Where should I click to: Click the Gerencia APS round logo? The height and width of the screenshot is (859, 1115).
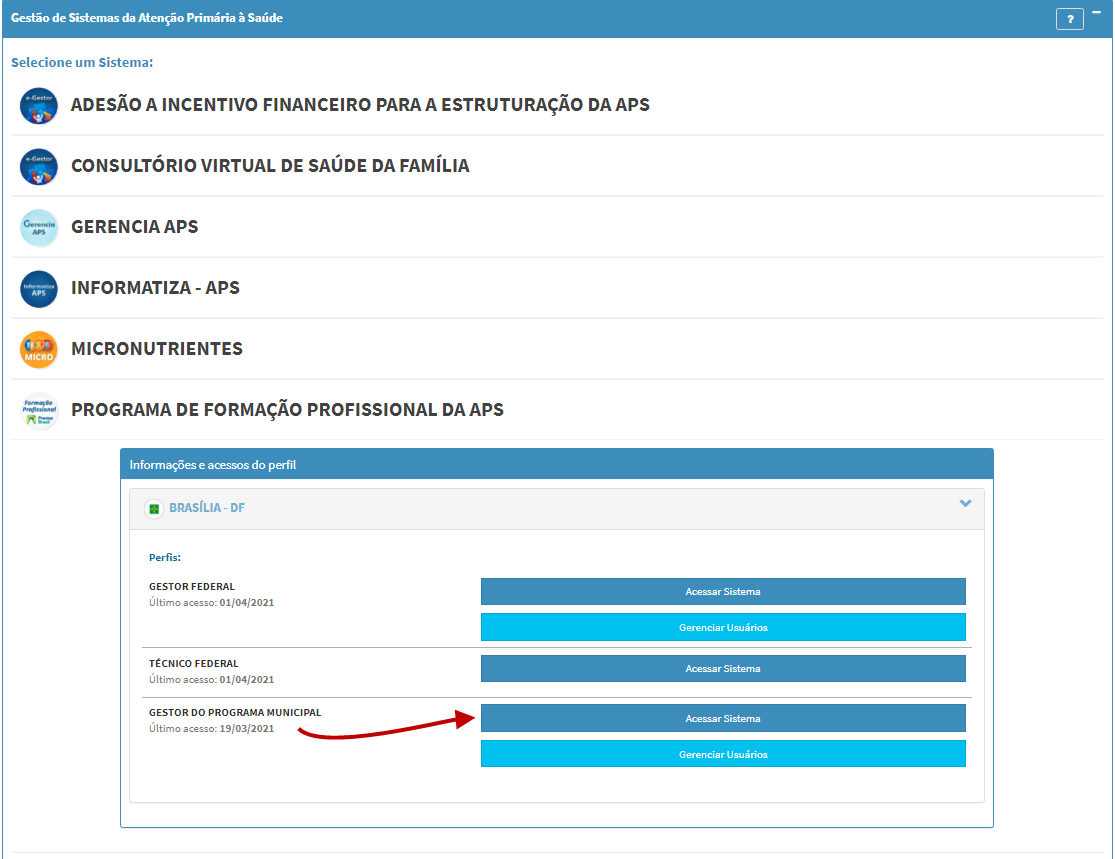pos(39,227)
